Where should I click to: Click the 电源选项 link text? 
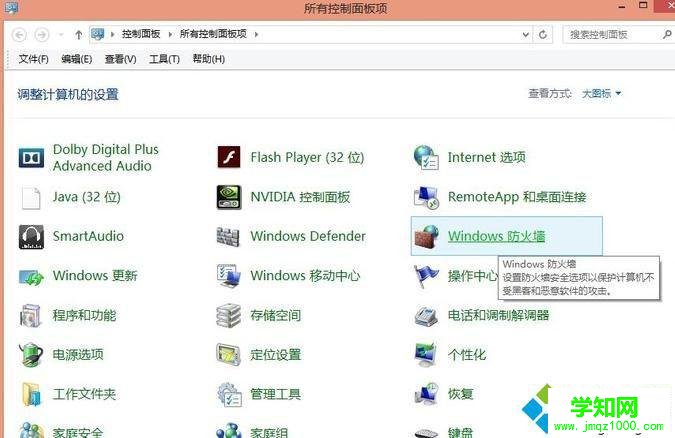point(78,354)
